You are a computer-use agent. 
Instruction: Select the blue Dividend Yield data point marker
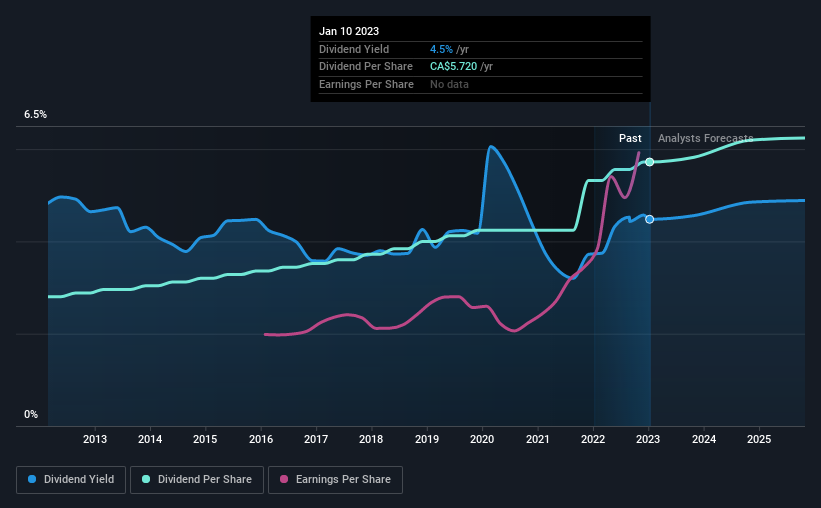649,219
